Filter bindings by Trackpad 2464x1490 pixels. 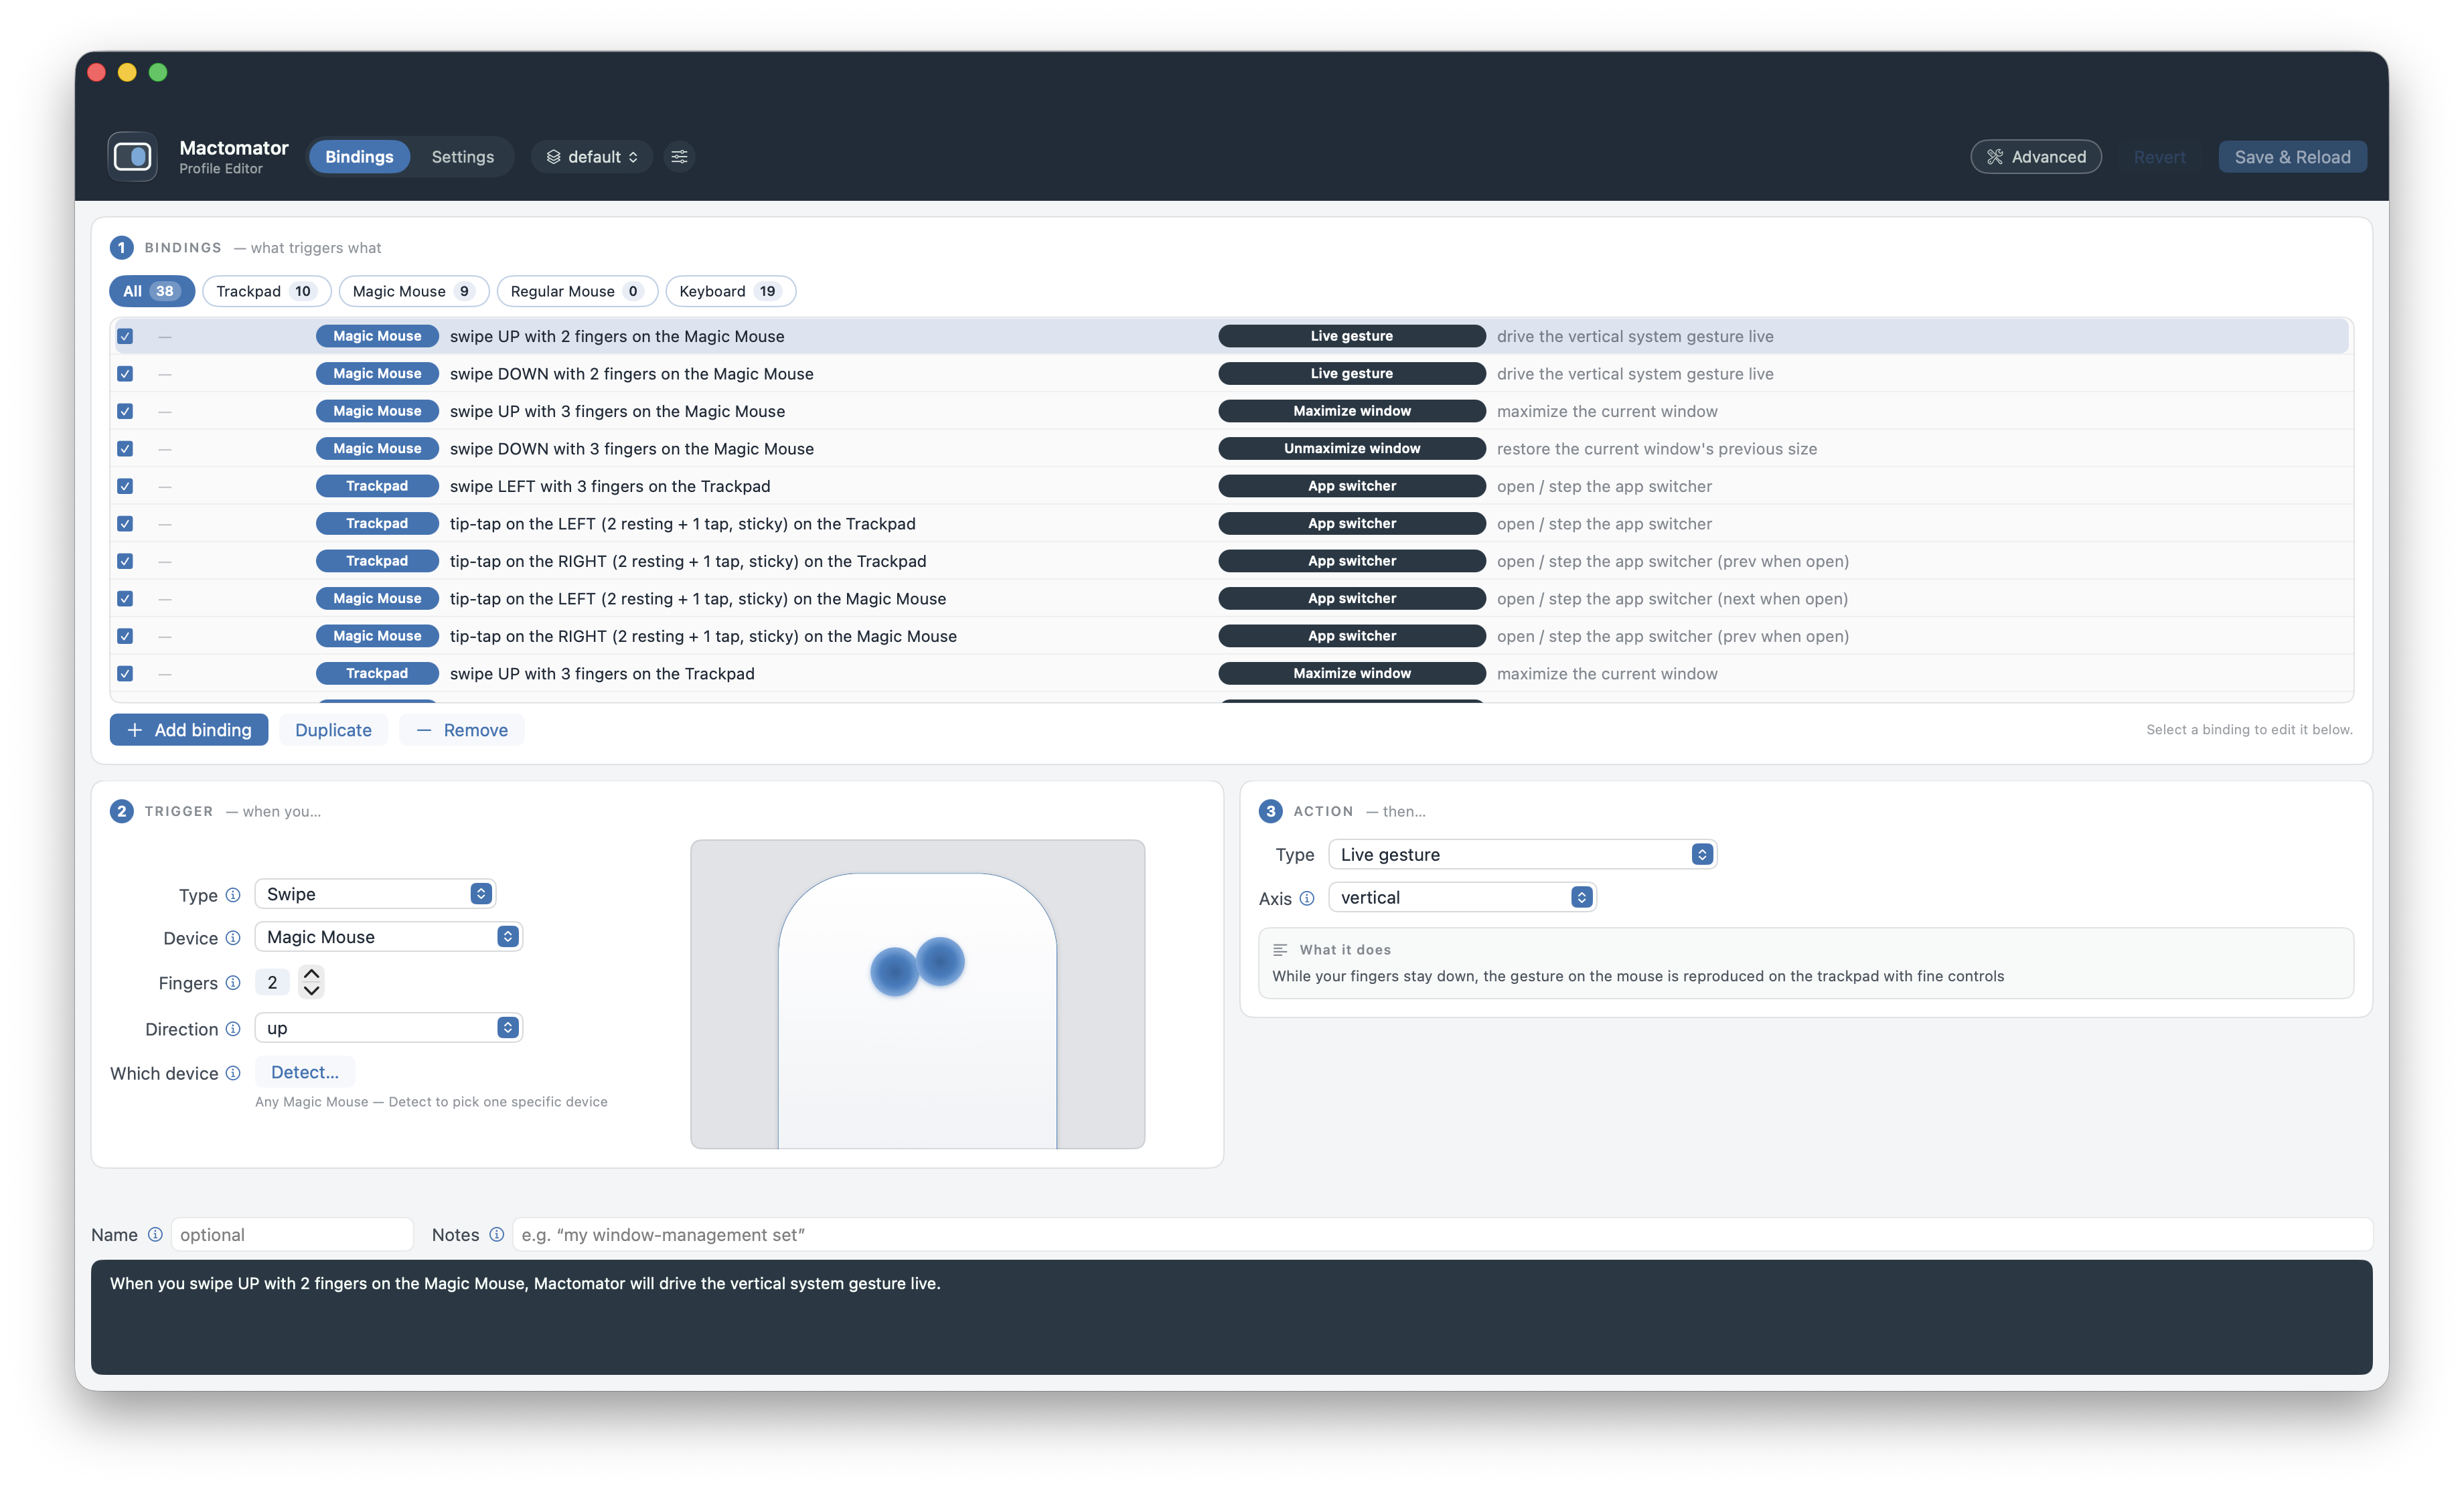coord(267,291)
